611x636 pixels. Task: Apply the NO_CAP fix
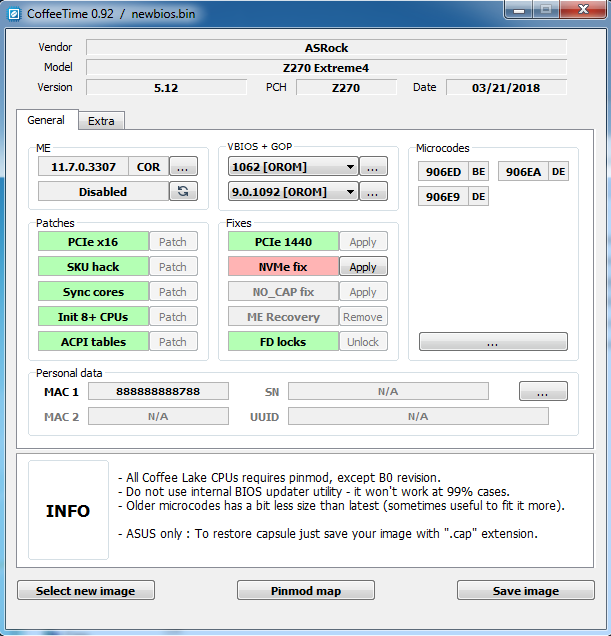[x=363, y=292]
